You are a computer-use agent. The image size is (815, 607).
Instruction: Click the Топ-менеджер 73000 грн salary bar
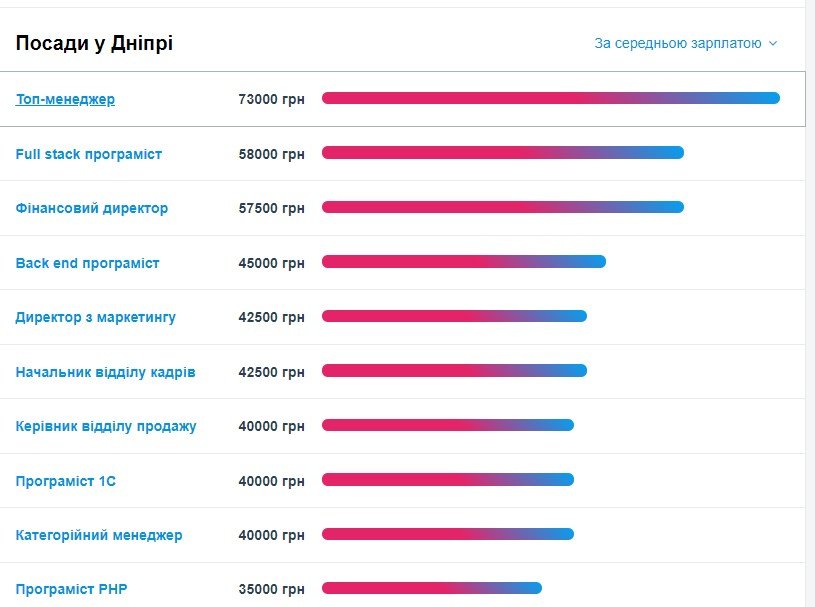tap(550, 98)
